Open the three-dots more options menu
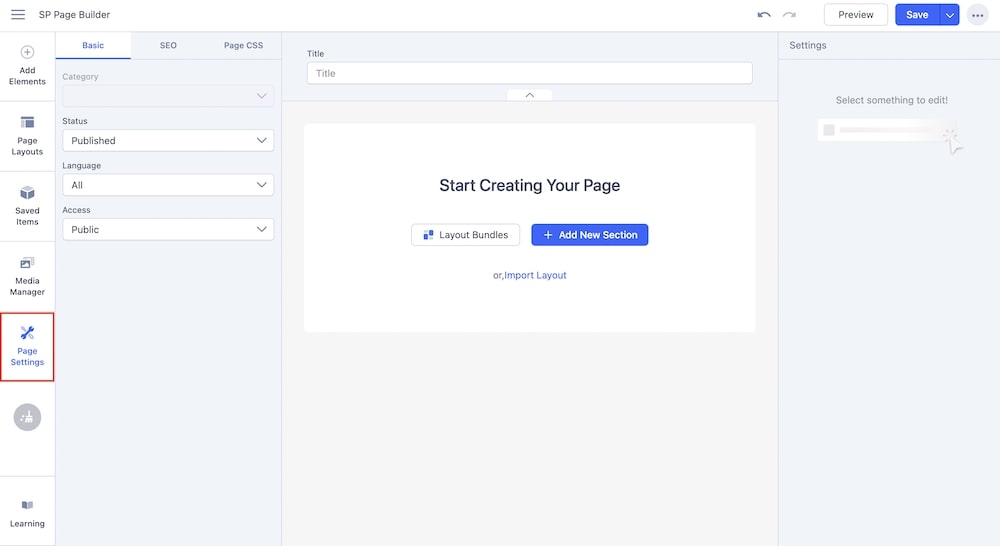The height and width of the screenshot is (546, 1000). coord(977,15)
